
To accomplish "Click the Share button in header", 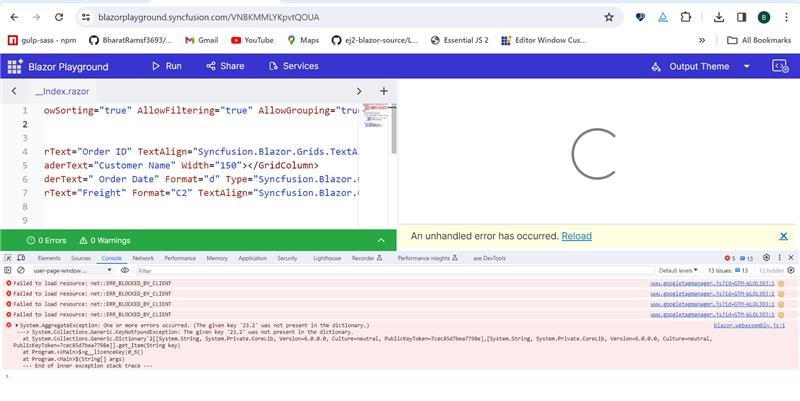I will [224, 66].
